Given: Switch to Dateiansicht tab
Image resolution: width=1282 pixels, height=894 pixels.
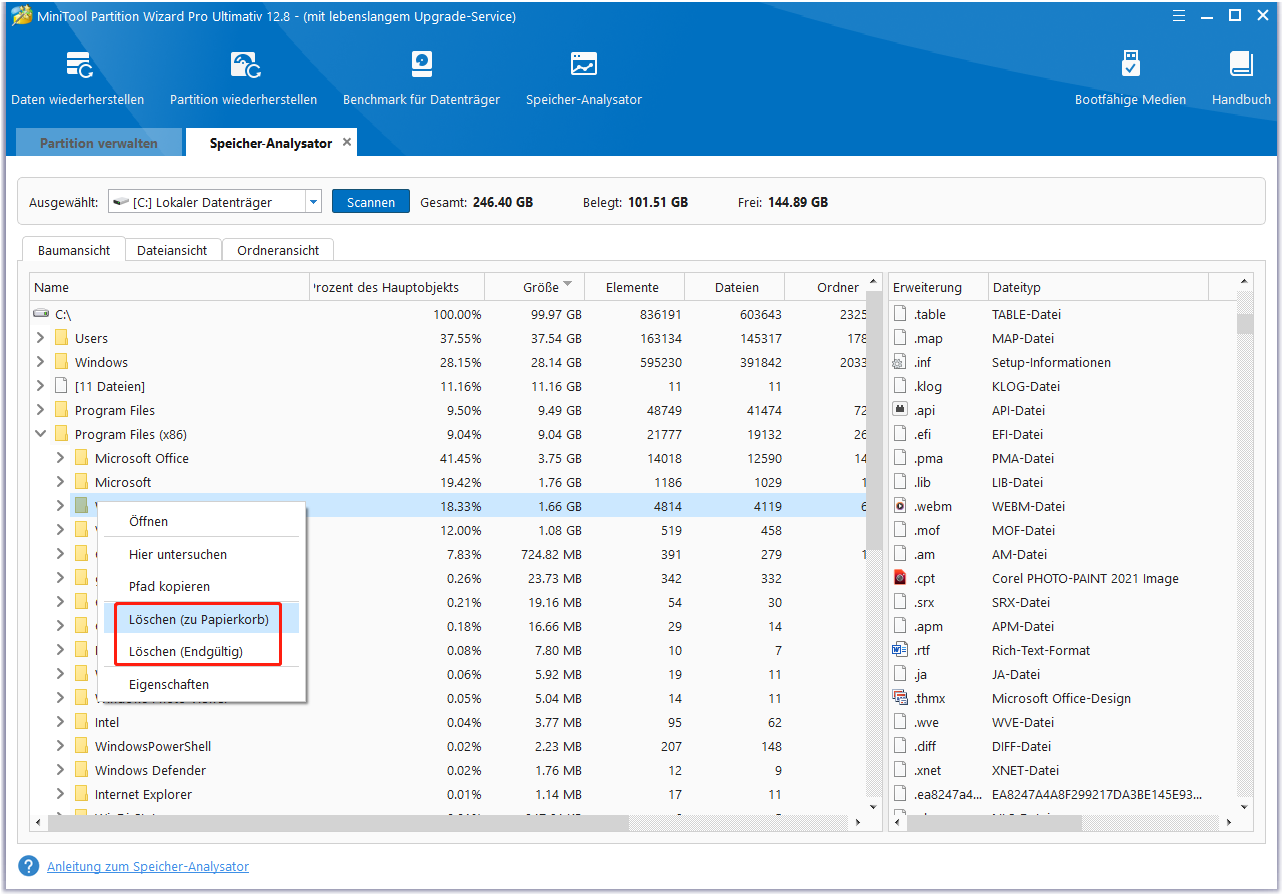Looking at the screenshot, I should [173, 251].
